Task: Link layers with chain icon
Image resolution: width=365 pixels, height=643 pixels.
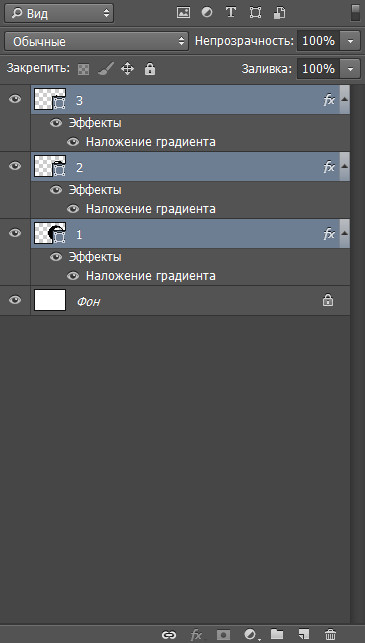Action: pyautogui.click(x=169, y=635)
